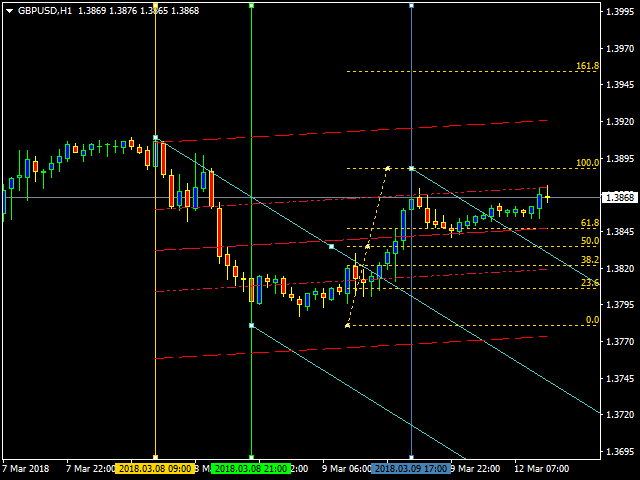The image size is (640, 480).
Task: Select the green 2018.03.08 21:00 date label
Action: (251, 468)
